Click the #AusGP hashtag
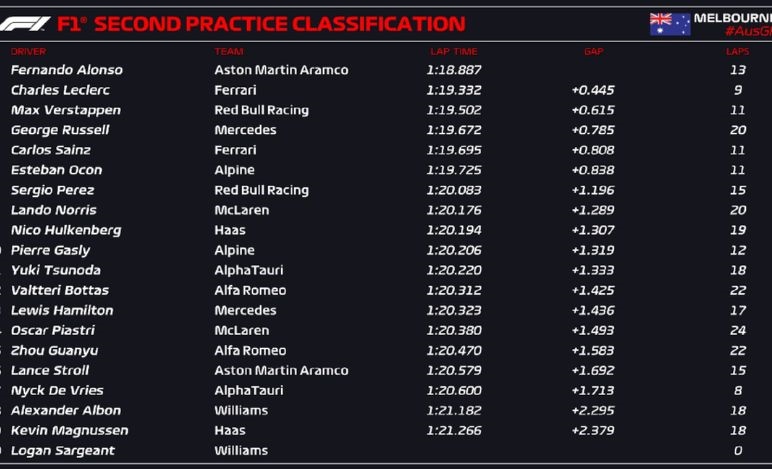Viewport: 772px width, 469px height. [748, 32]
